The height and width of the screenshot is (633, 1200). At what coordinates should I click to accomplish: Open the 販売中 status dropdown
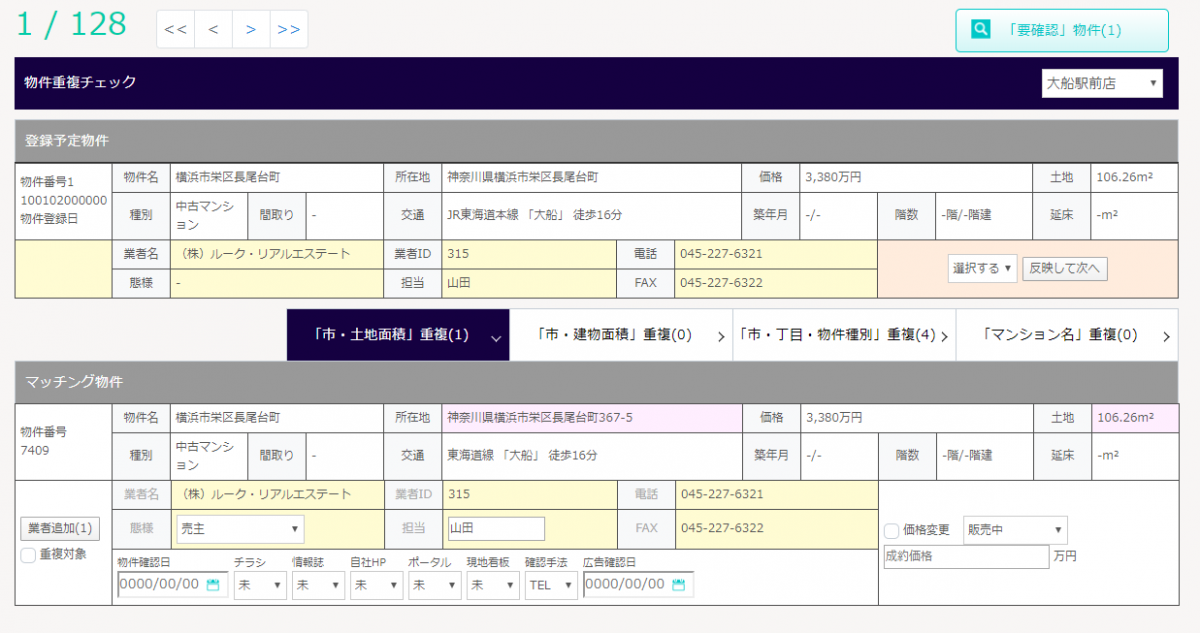(1014, 530)
